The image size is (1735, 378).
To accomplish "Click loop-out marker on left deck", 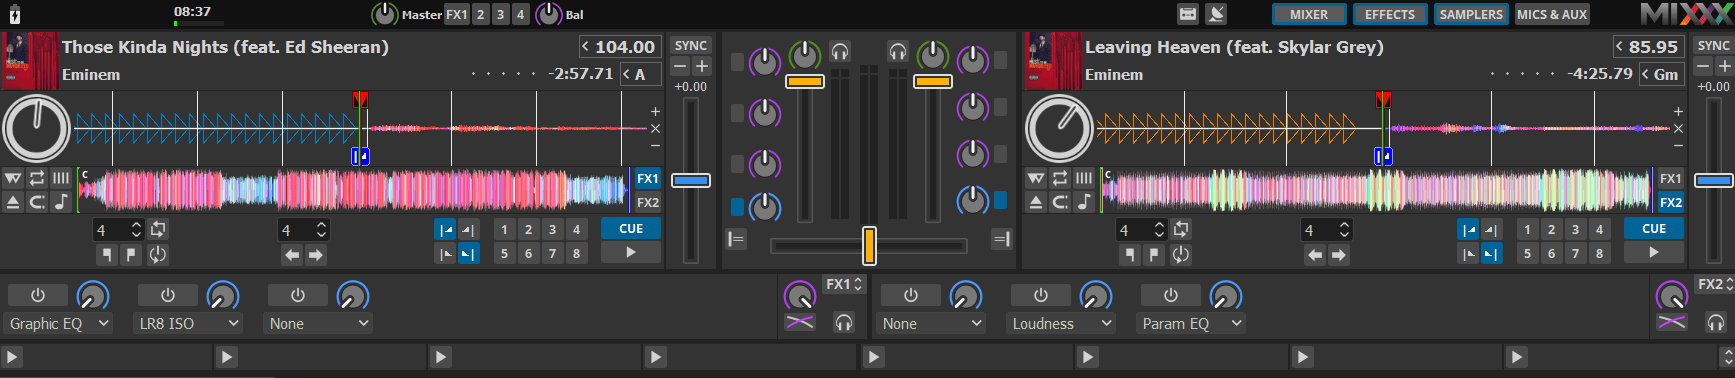I will pos(131,254).
